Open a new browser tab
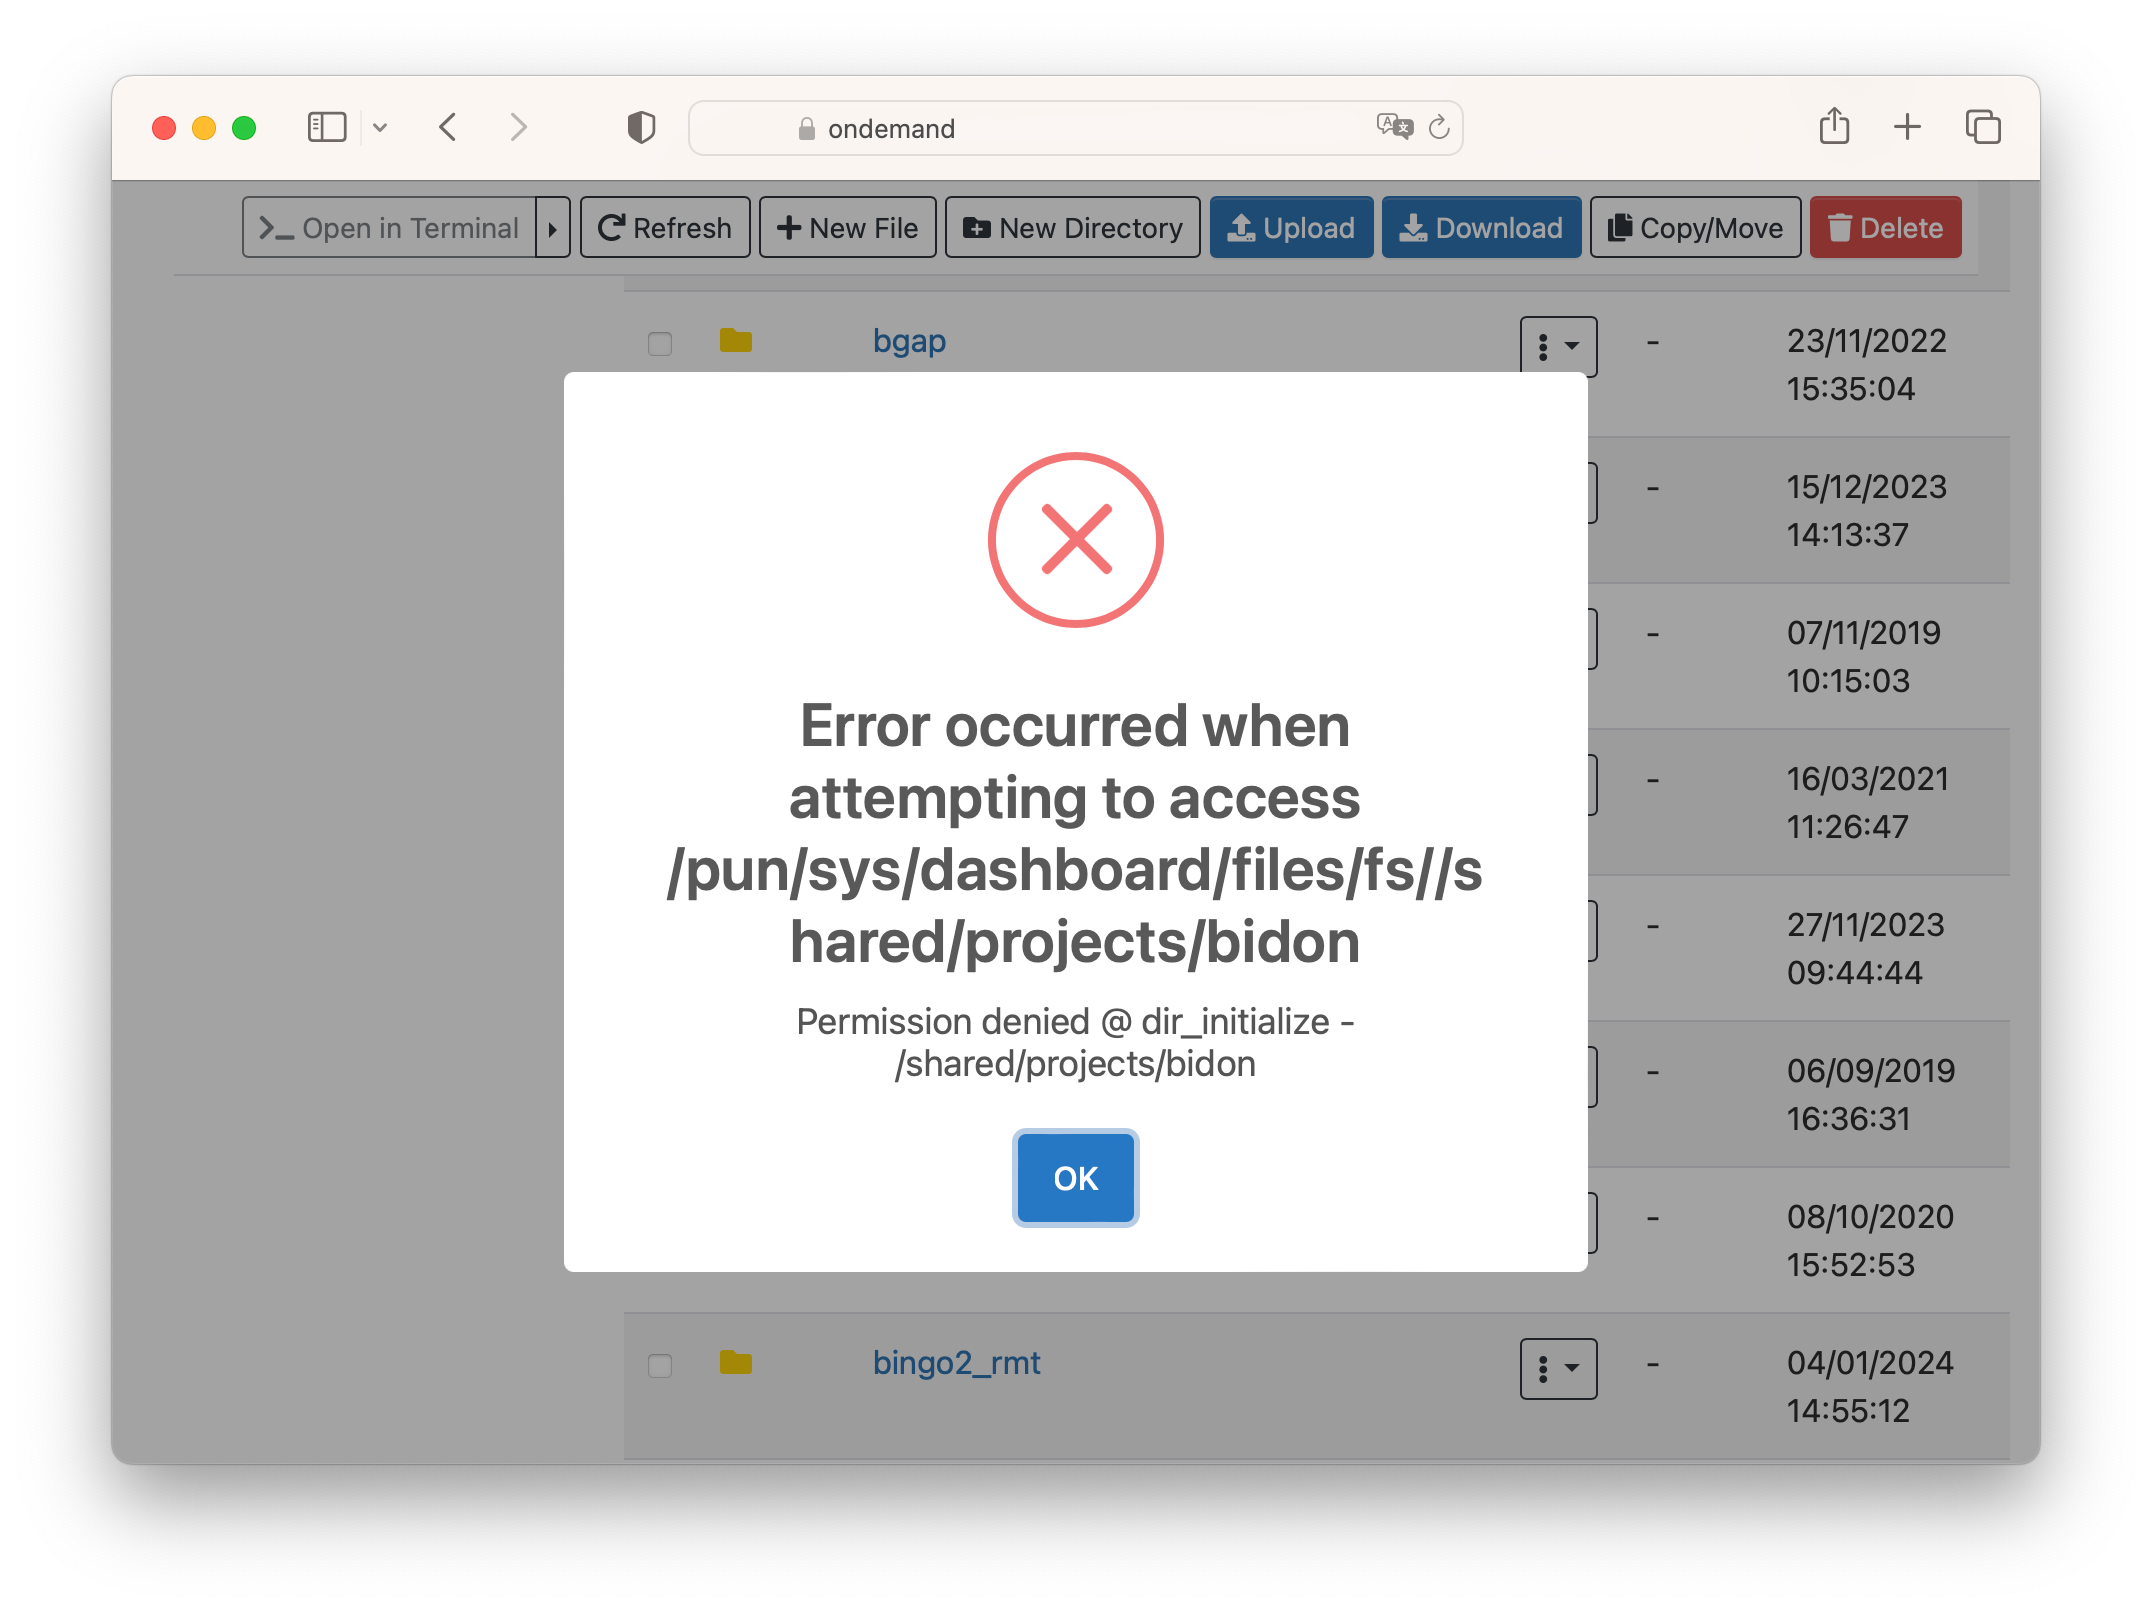This screenshot has height=1612, width=2152. [1907, 127]
